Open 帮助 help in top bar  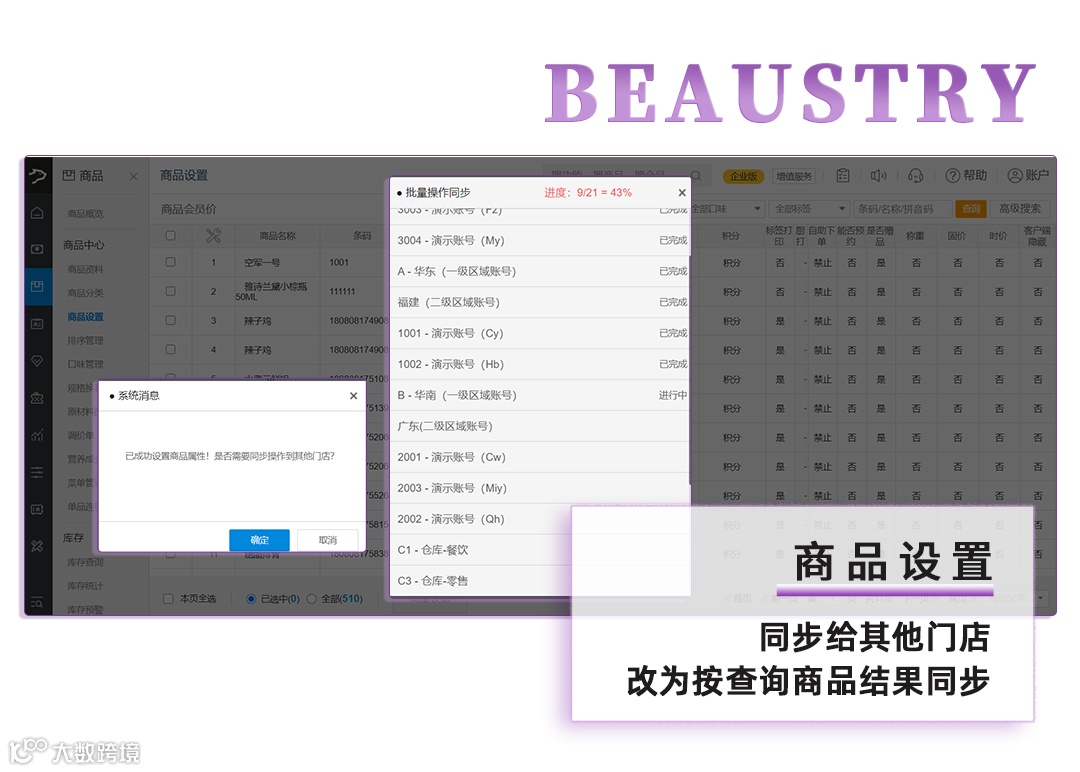coord(966,176)
